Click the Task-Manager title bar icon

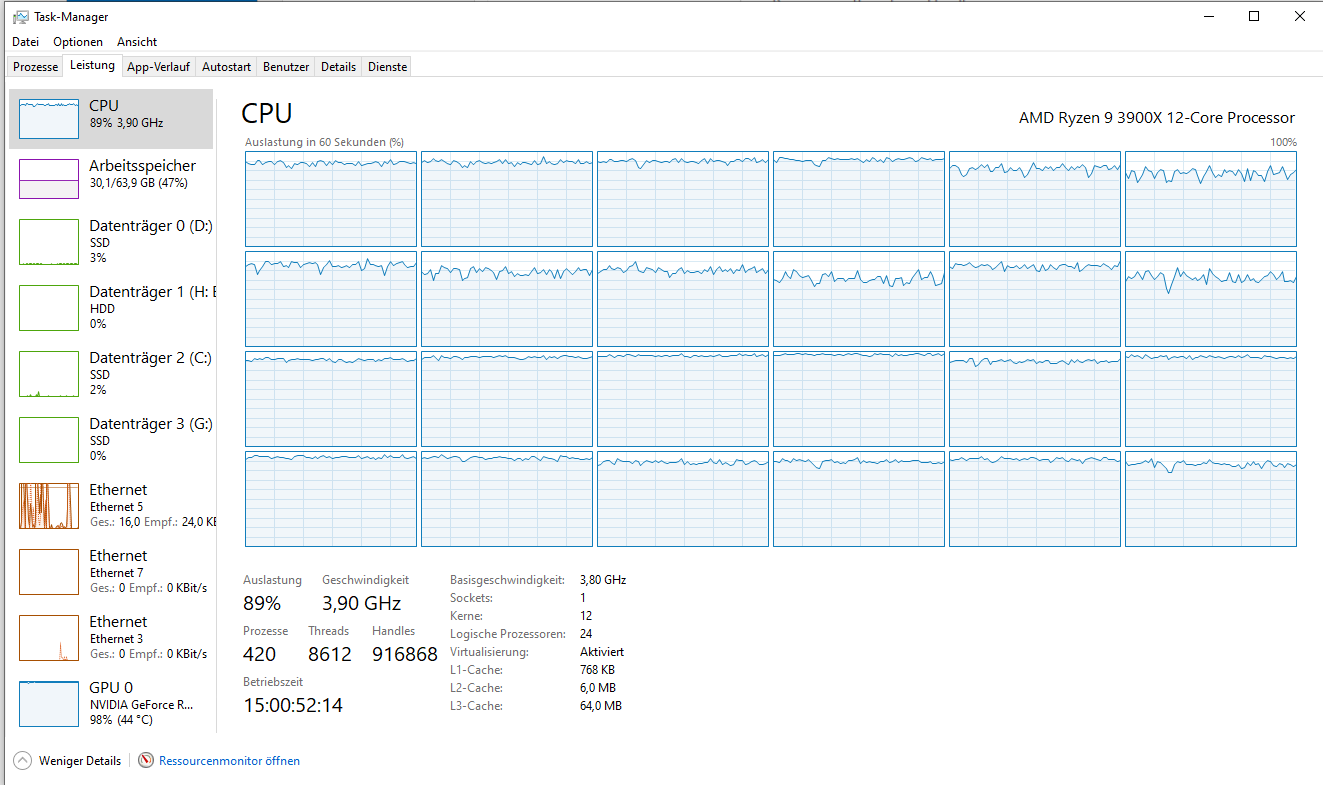[x=20, y=17]
